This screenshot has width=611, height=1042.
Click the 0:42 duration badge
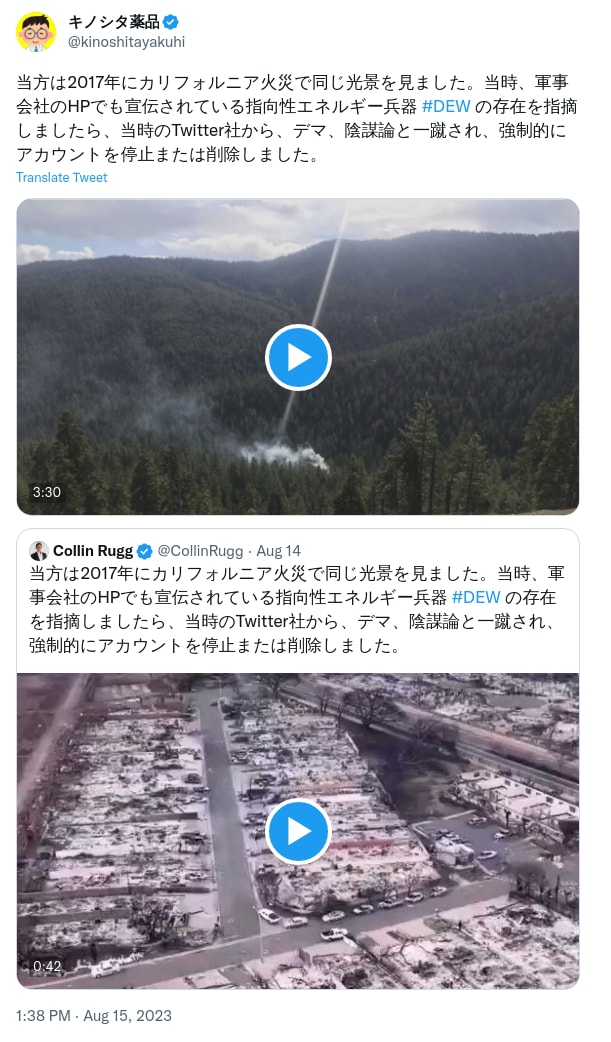(47, 966)
